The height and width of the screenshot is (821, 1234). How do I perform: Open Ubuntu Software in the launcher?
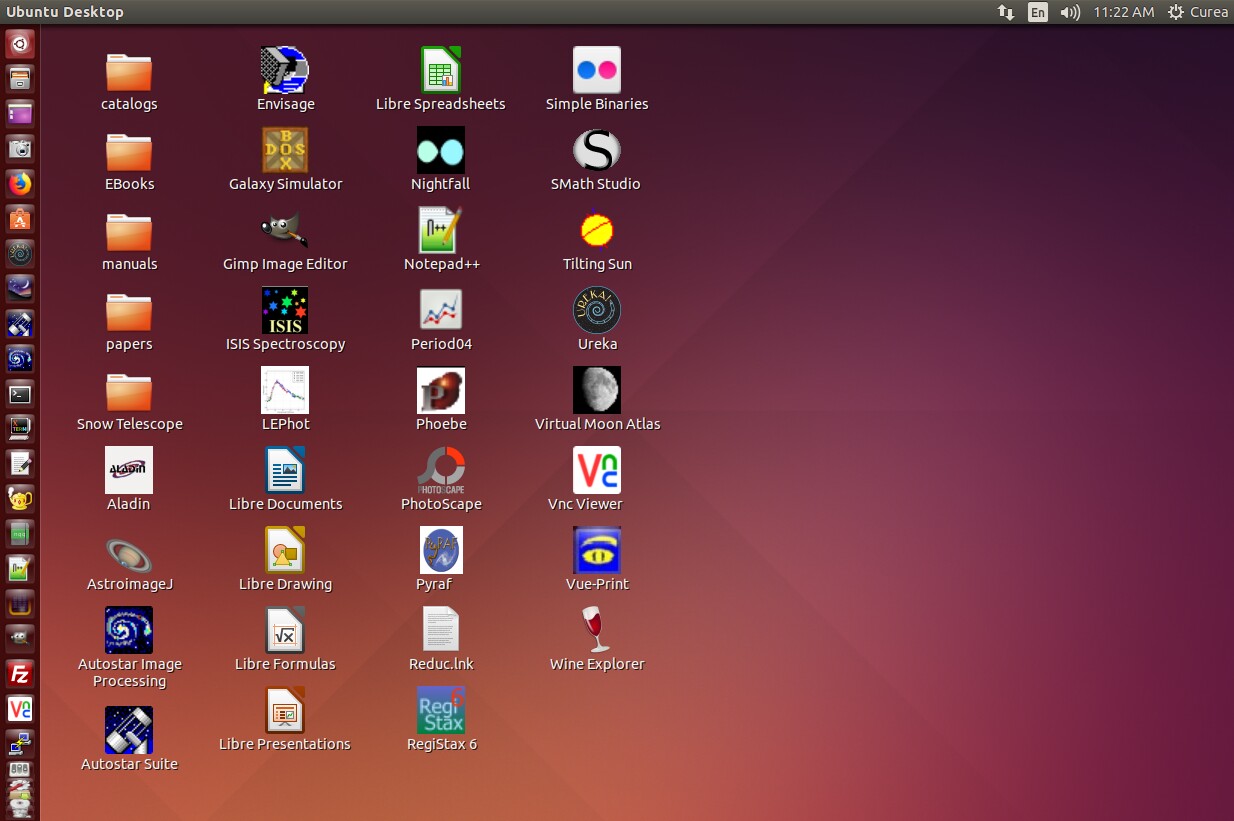(x=20, y=219)
